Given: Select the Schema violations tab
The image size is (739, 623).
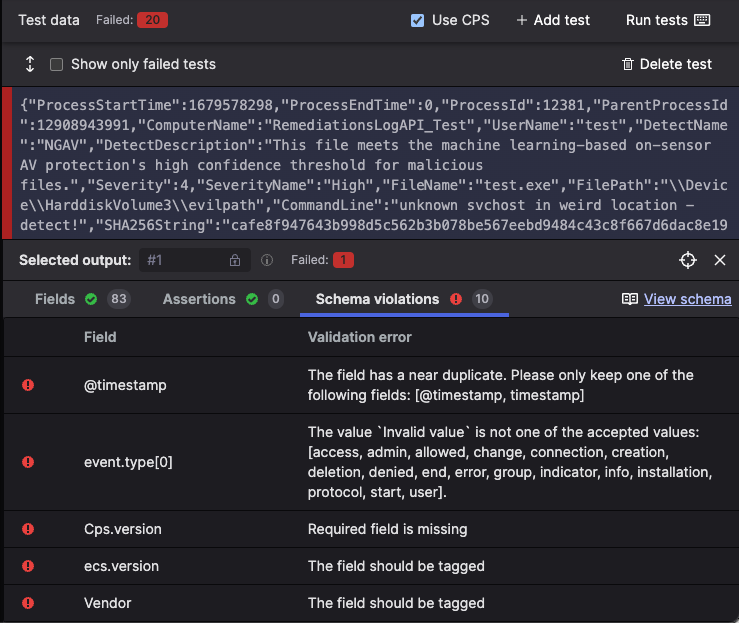Looking at the screenshot, I should coord(377,299).
